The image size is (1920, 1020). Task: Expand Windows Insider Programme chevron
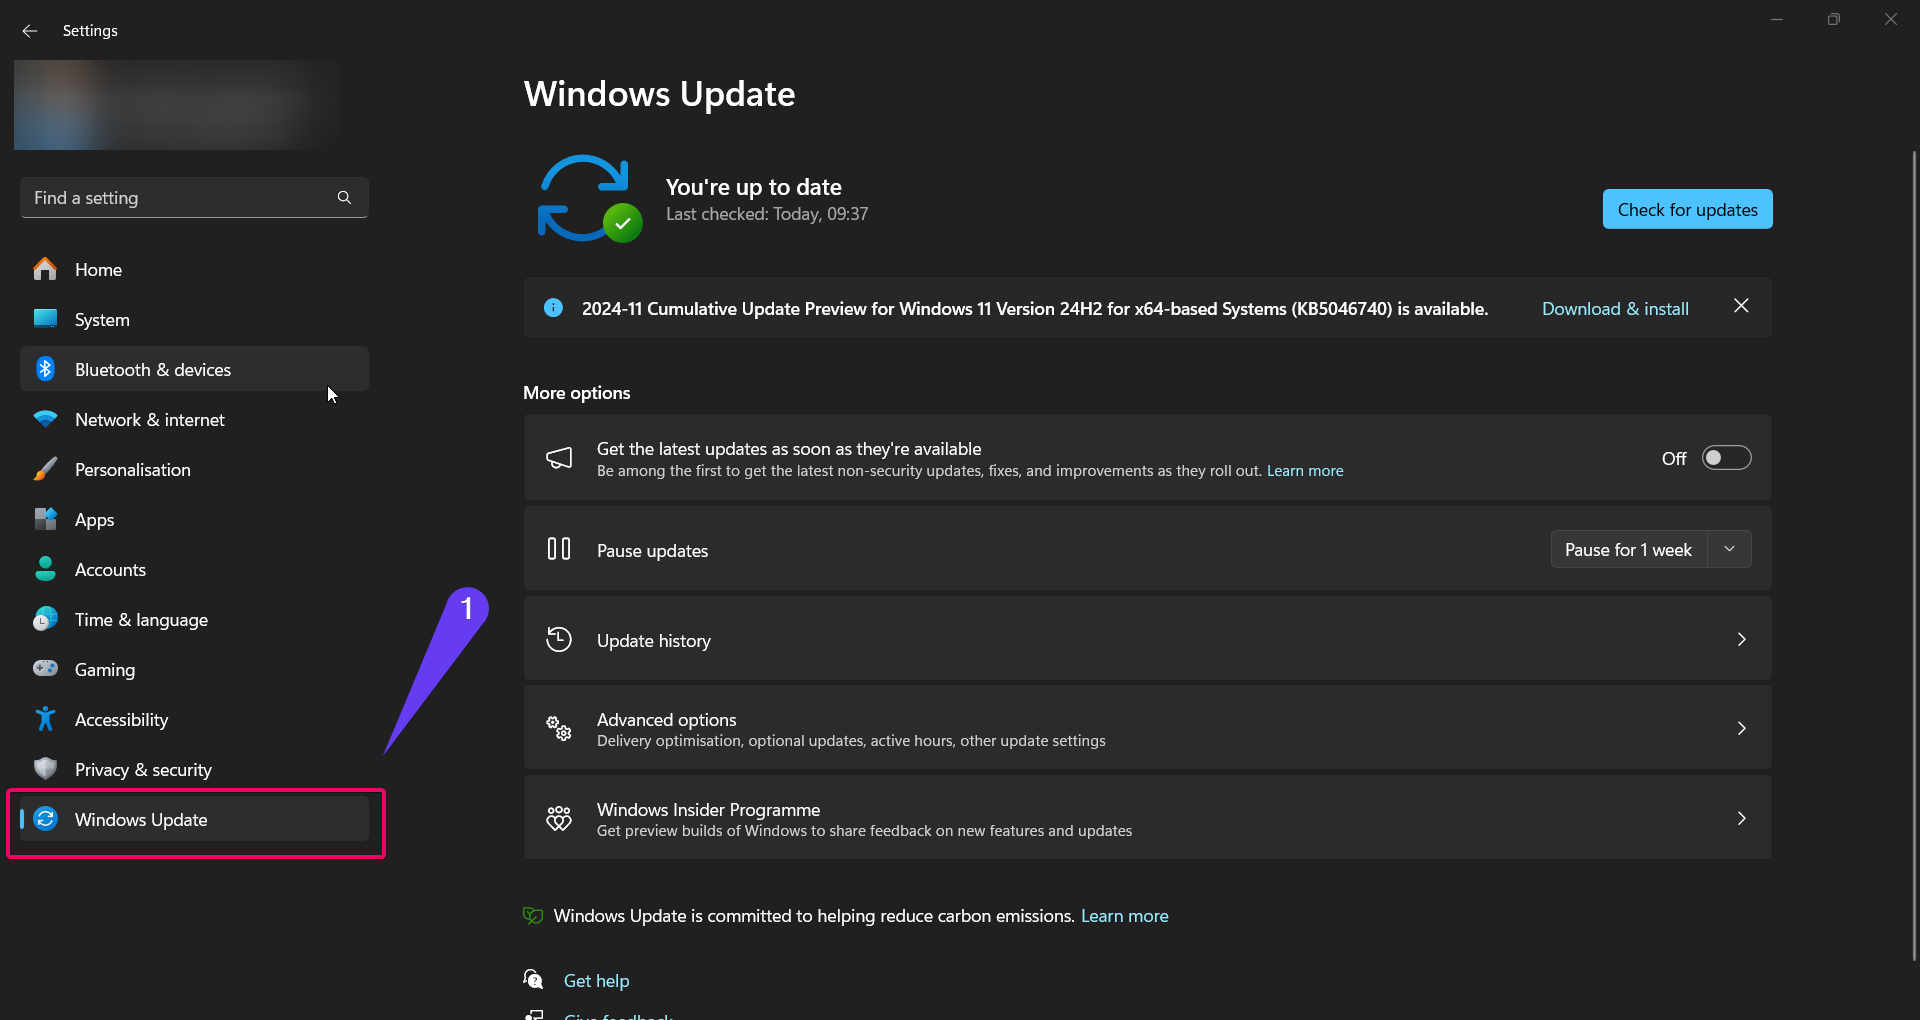(1741, 818)
